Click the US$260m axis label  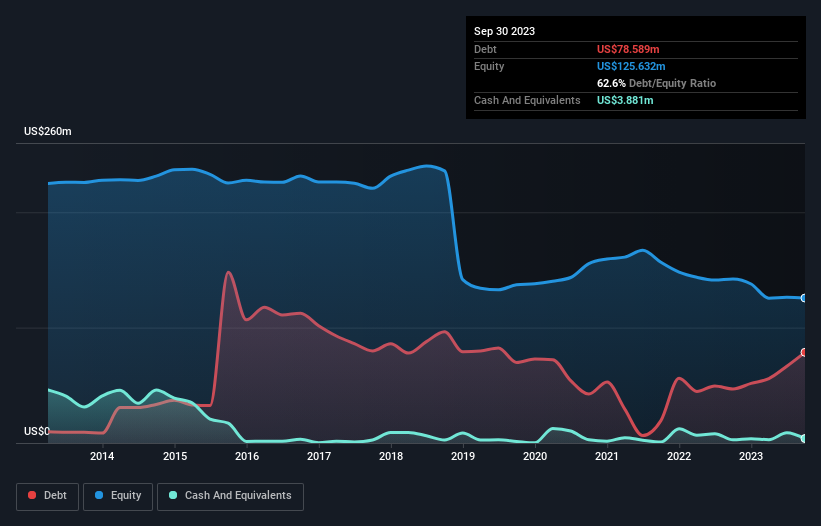pos(48,131)
